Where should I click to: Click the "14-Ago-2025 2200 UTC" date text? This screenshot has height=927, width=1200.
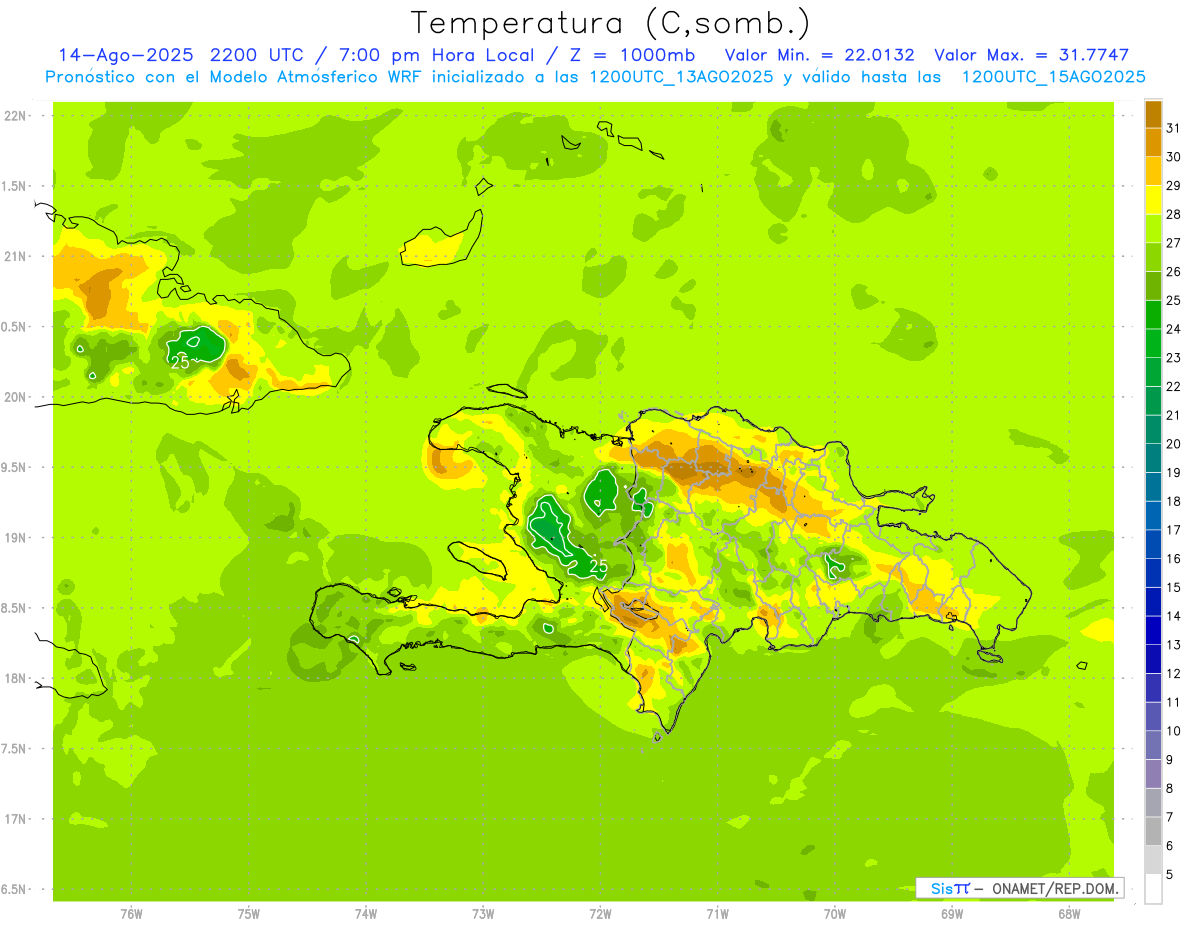tap(179, 55)
